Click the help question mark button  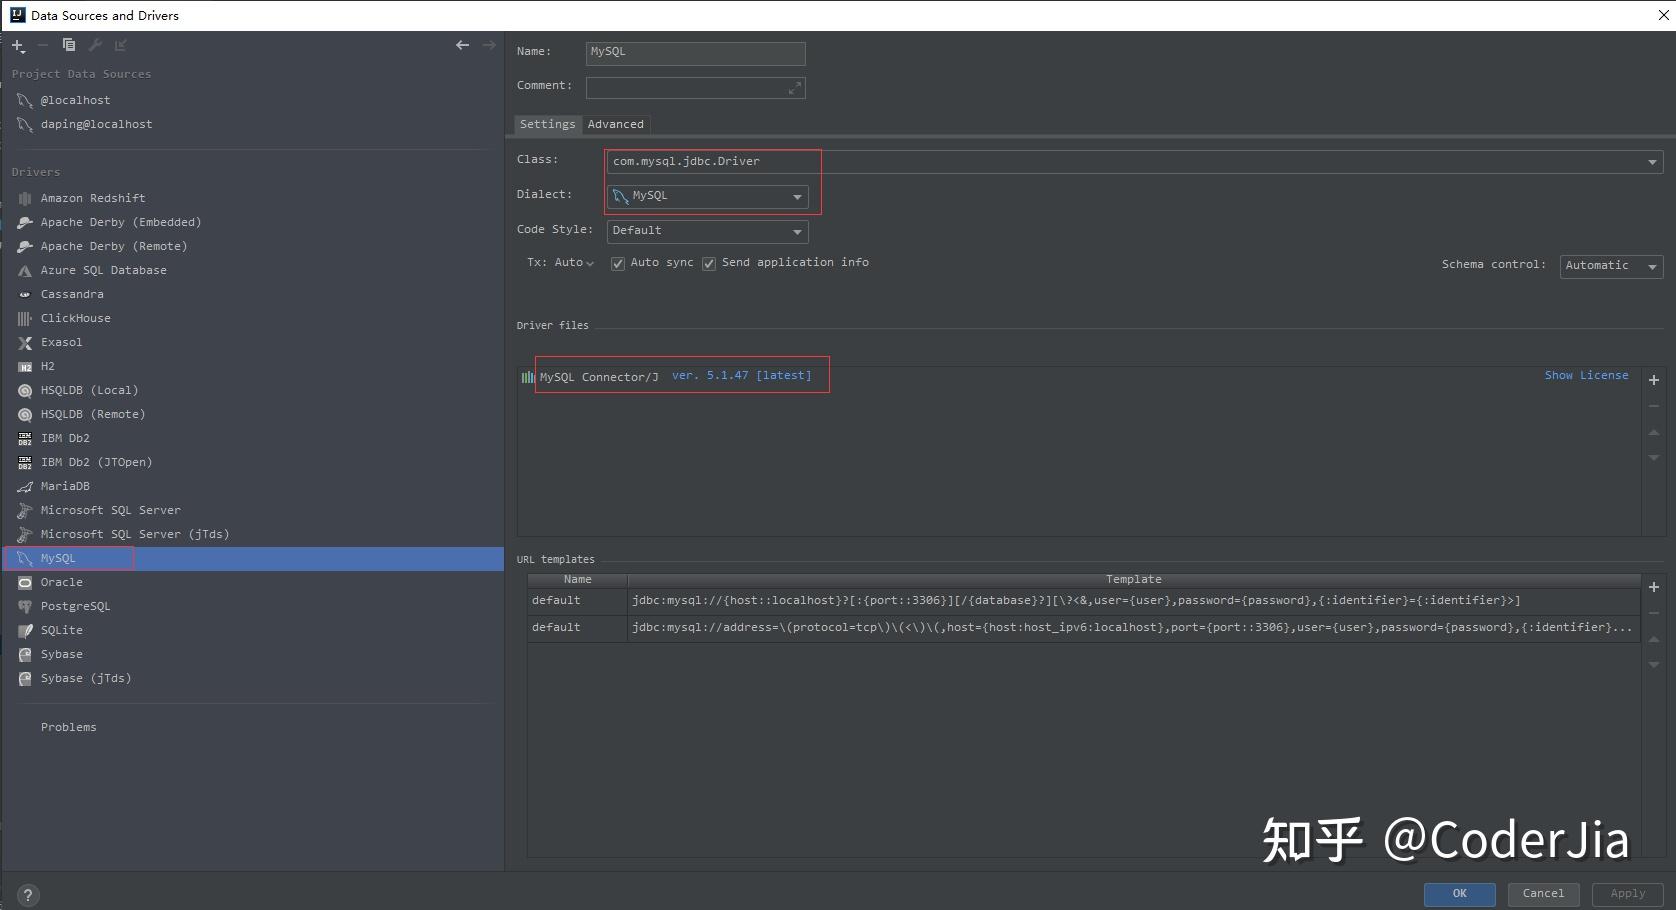click(x=28, y=895)
